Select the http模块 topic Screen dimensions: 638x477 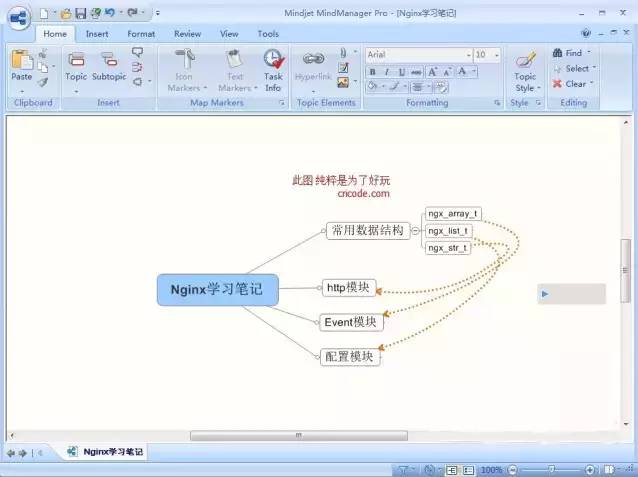[349, 288]
